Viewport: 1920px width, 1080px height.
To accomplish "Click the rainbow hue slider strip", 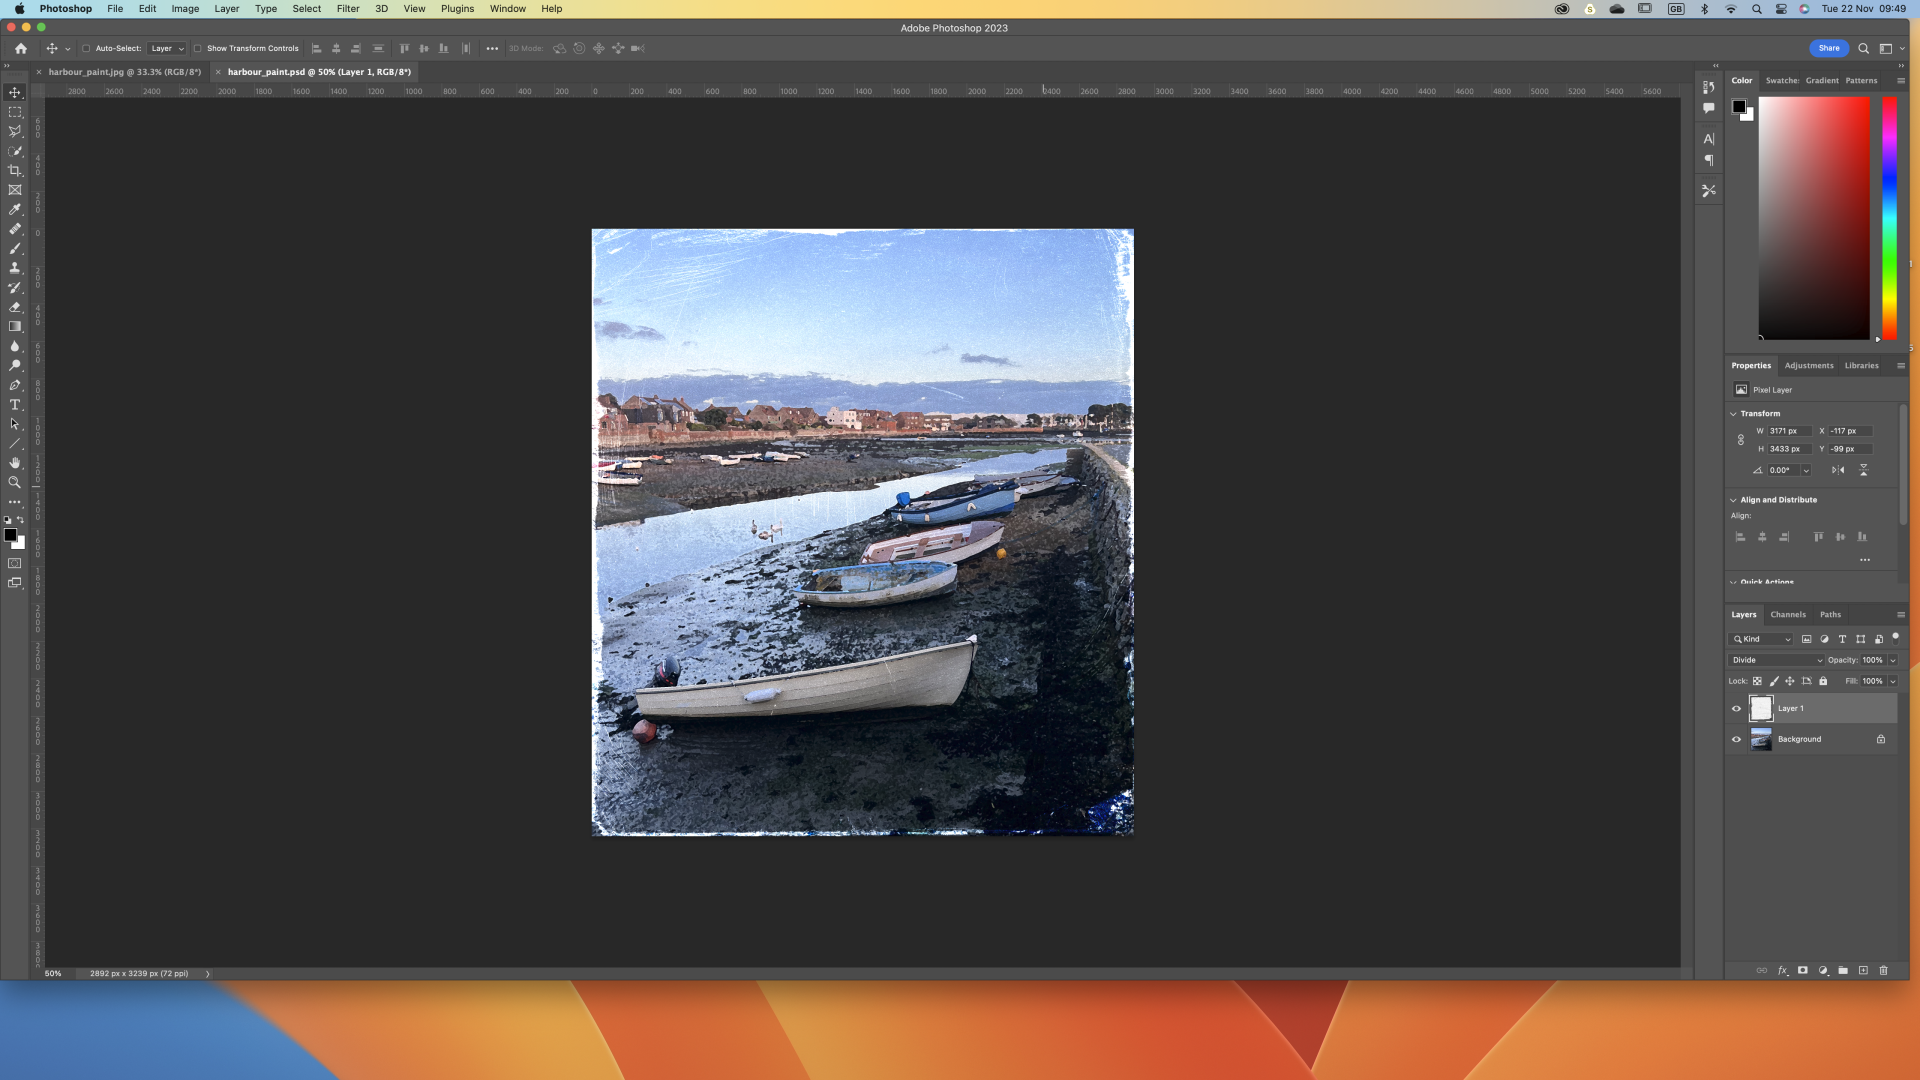I will (1889, 217).
